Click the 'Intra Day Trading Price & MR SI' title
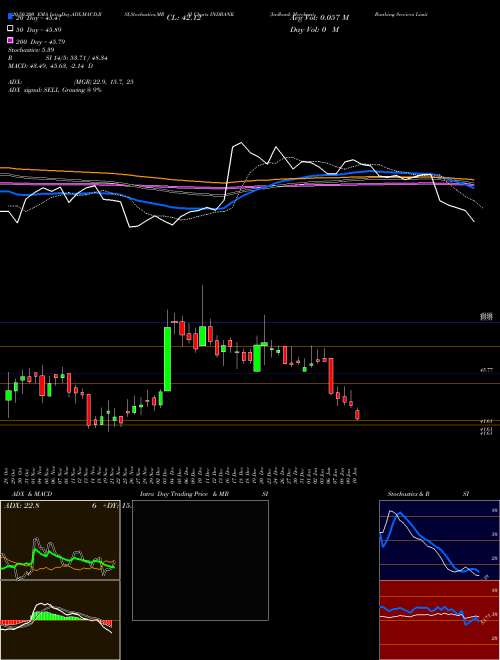Image resolution: width=500 pixels, height=660 pixels. click(x=204, y=494)
